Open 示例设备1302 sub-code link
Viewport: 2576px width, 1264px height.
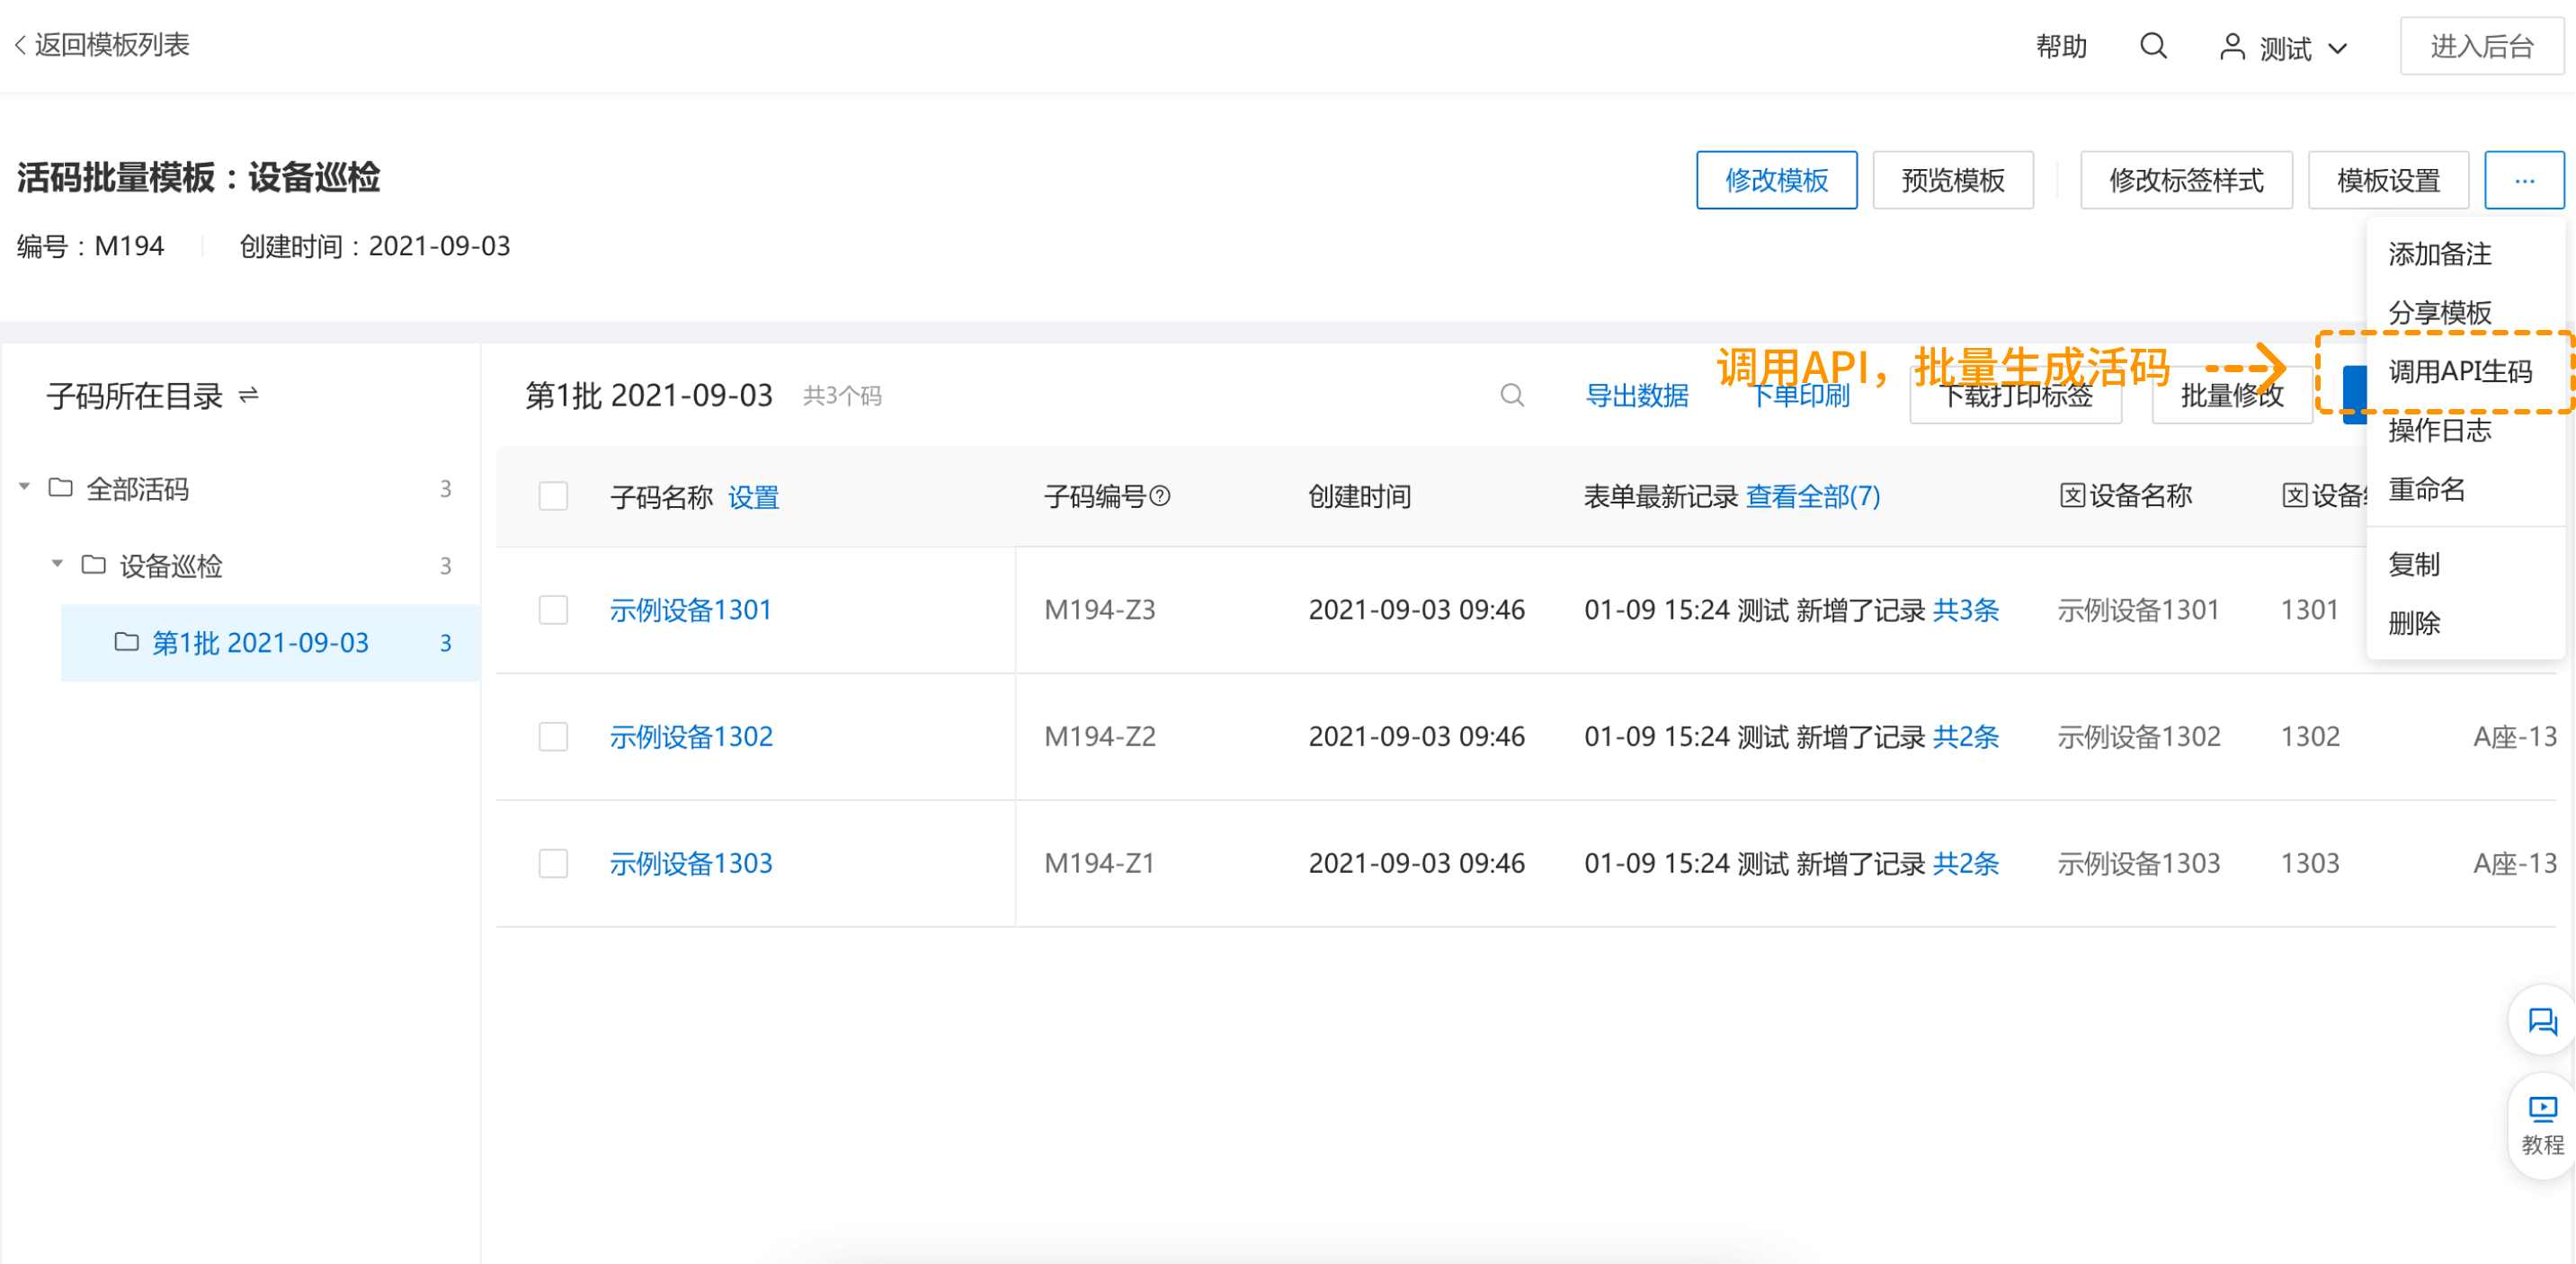(691, 737)
